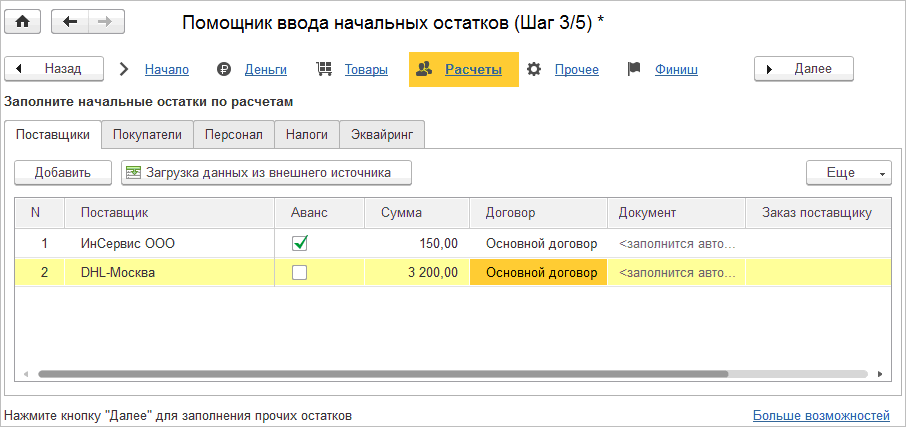This screenshot has width=906, height=427.
Task: Go to next step with Далее
Action: tap(804, 69)
